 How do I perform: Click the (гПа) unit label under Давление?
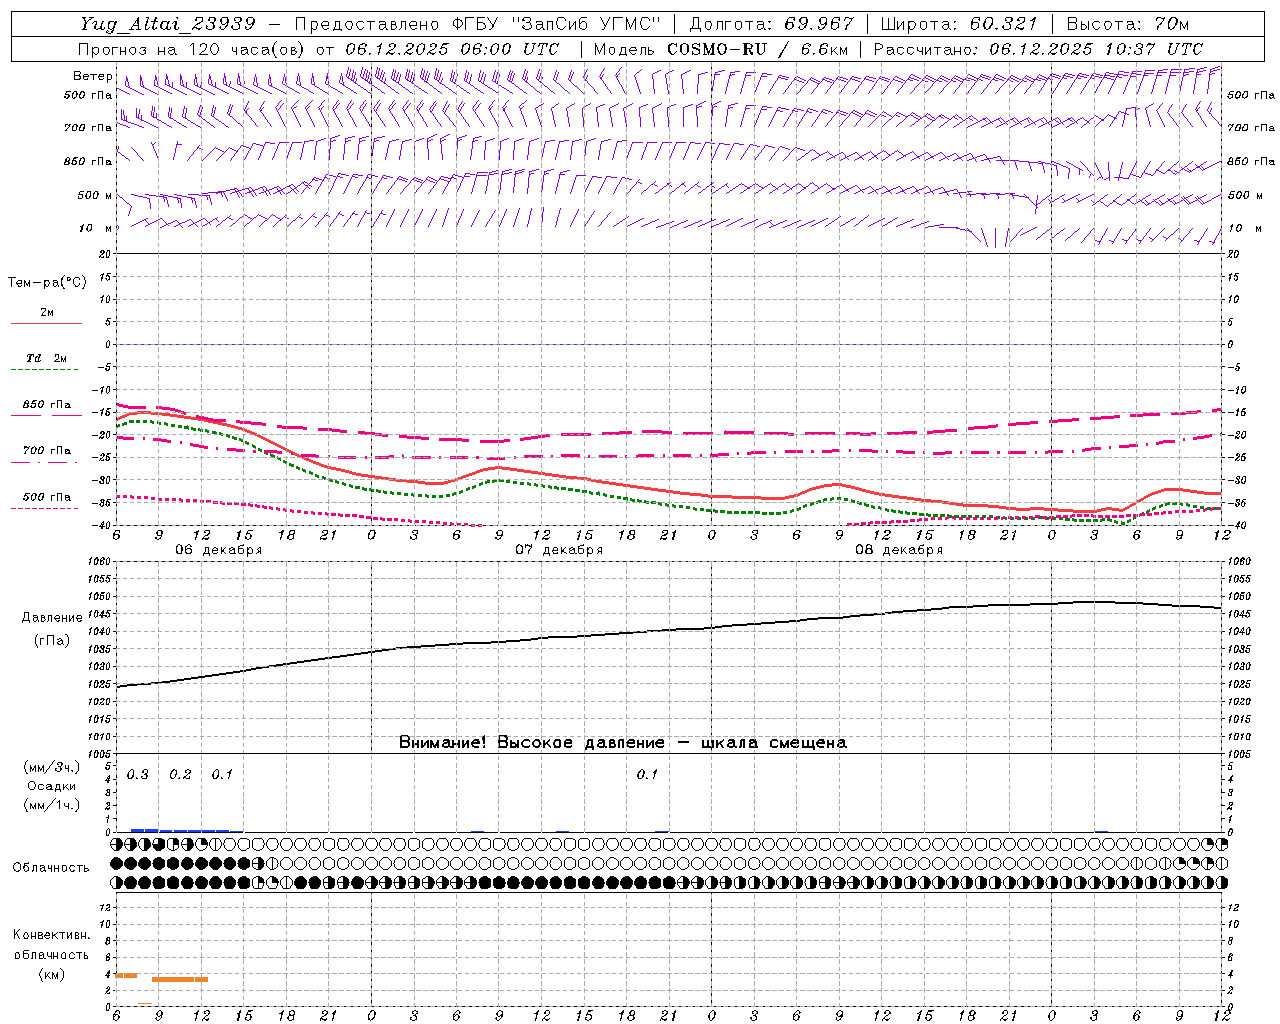click(x=52, y=641)
